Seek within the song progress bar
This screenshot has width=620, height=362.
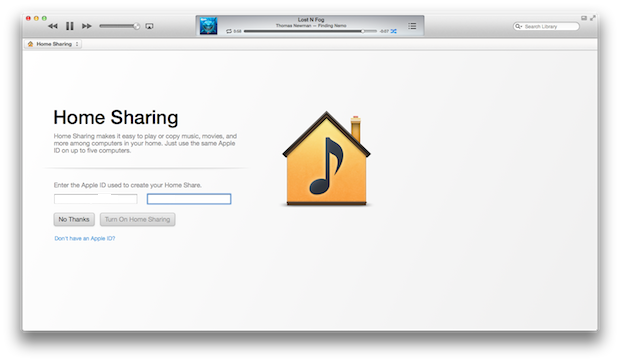click(x=310, y=31)
